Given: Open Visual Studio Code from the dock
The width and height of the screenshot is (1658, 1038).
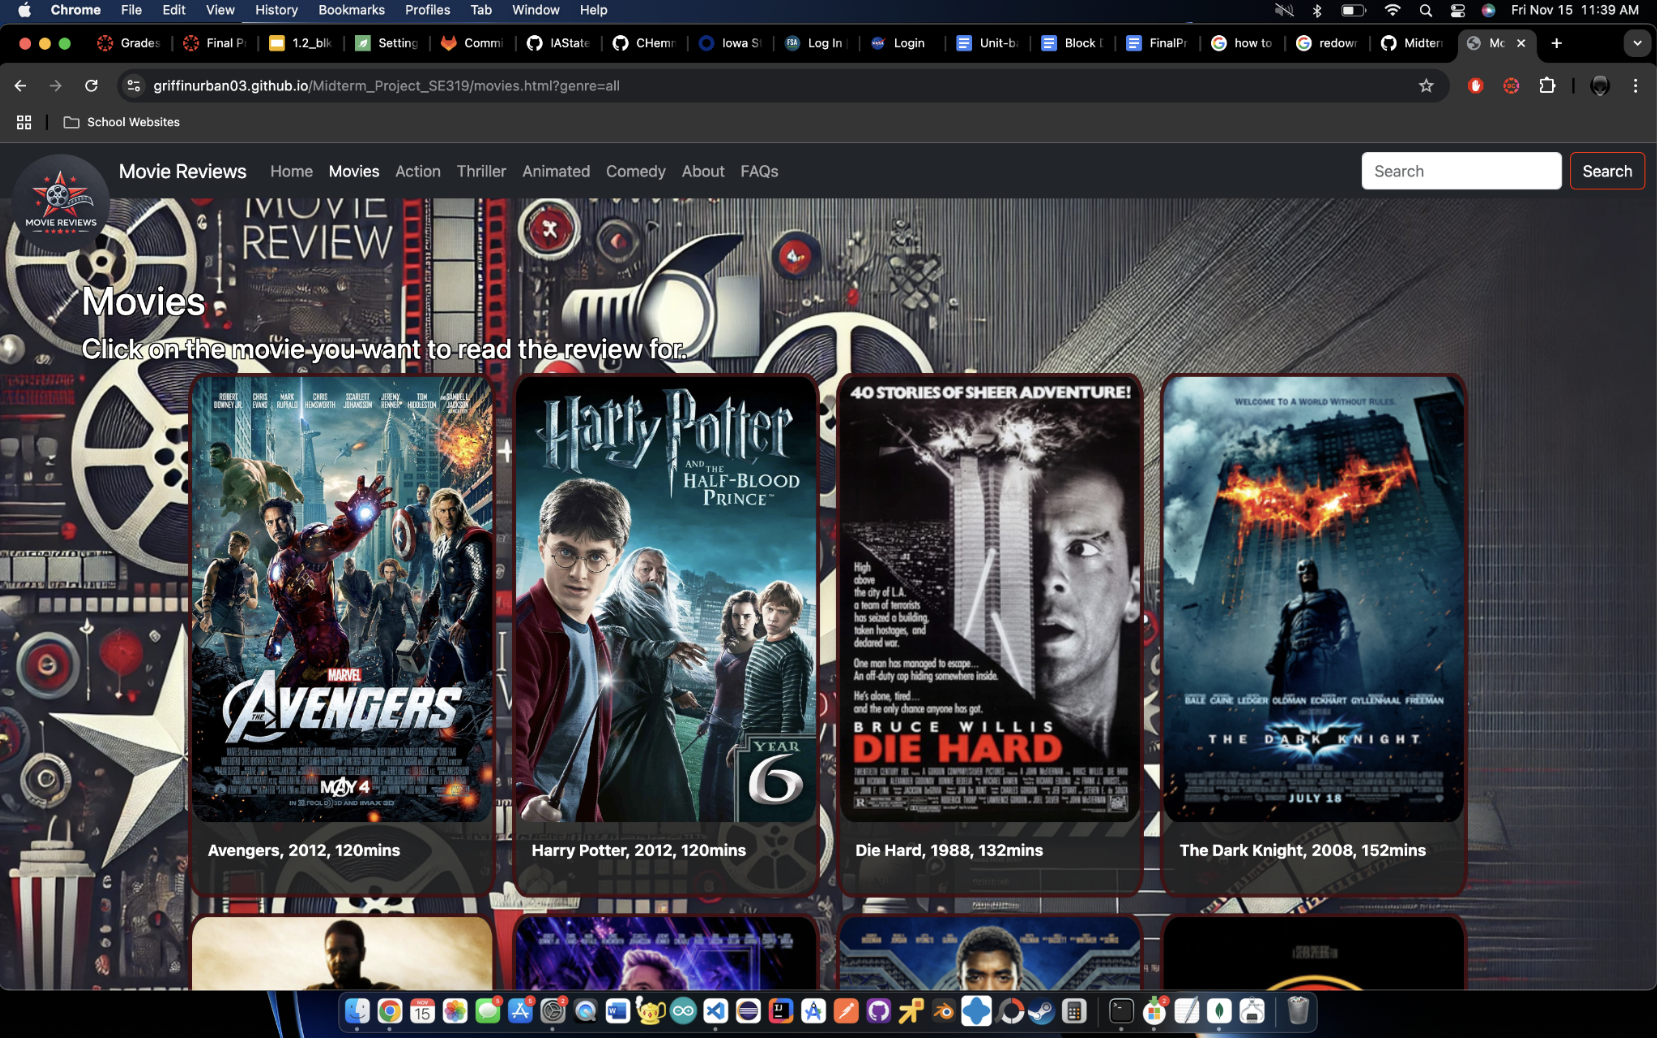Looking at the screenshot, I should 715,1011.
